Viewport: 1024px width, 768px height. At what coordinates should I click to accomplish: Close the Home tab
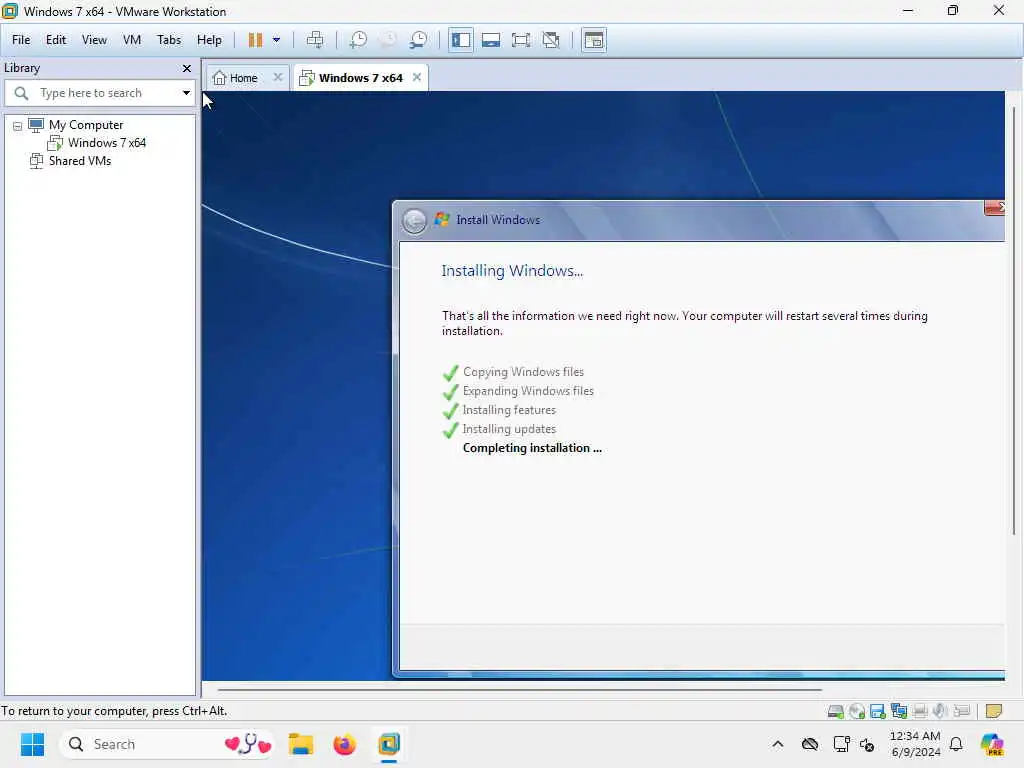[278, 77]
